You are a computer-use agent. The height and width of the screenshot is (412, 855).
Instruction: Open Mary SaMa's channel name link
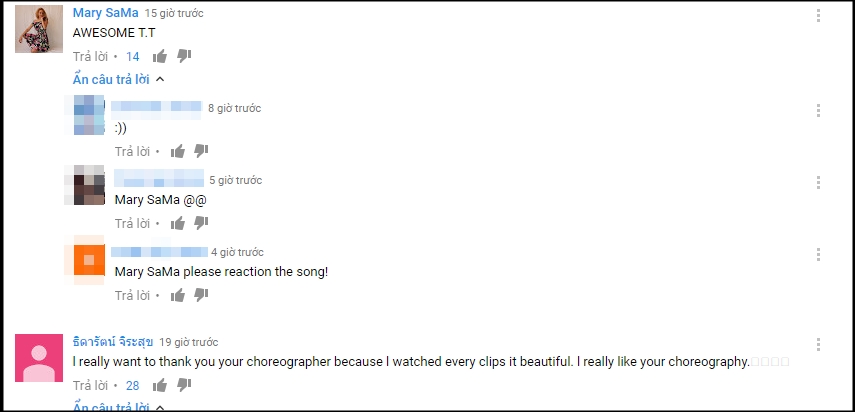[105, 13]
